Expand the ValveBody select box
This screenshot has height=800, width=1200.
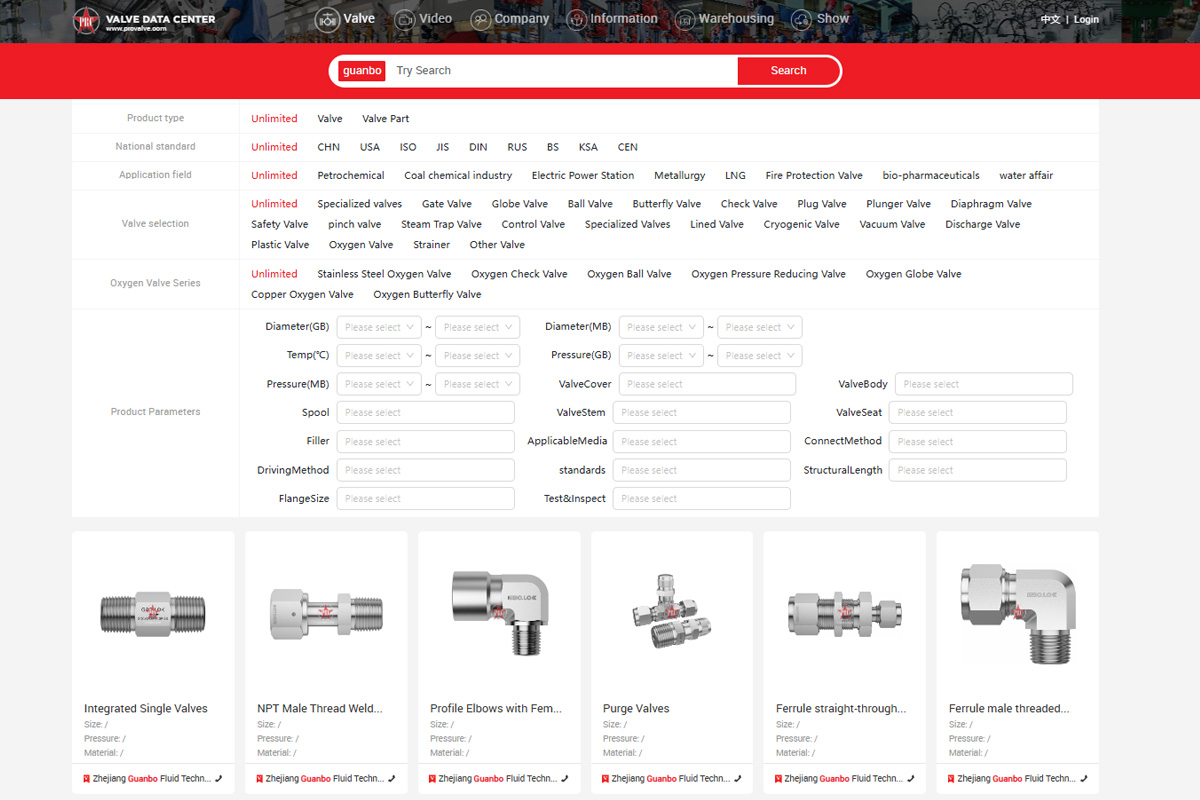coord(983,384)
